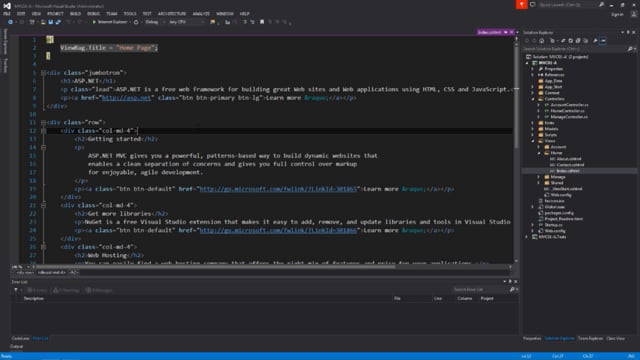Click the LinkId=301865 Microsoft link on line 19
The height and width of the screenshot is (360, 640).
[278, 189]
